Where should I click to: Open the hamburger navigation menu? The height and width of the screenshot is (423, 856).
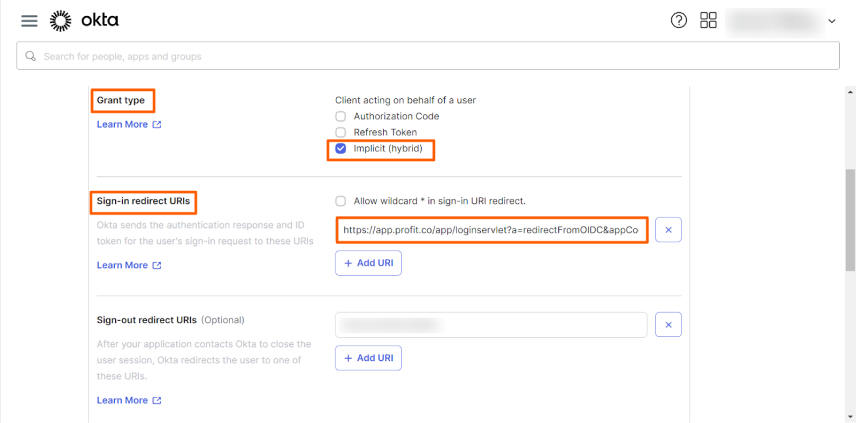[x=29, y=21]
